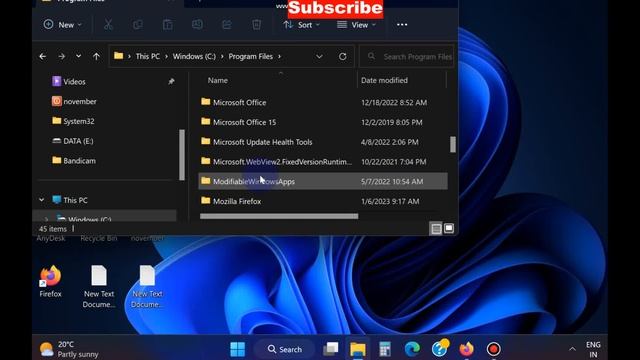The width and height of the screenshot is (640, 360).
Task: Select Microsoft Update Health Tools folder
Action: point(322,142)
